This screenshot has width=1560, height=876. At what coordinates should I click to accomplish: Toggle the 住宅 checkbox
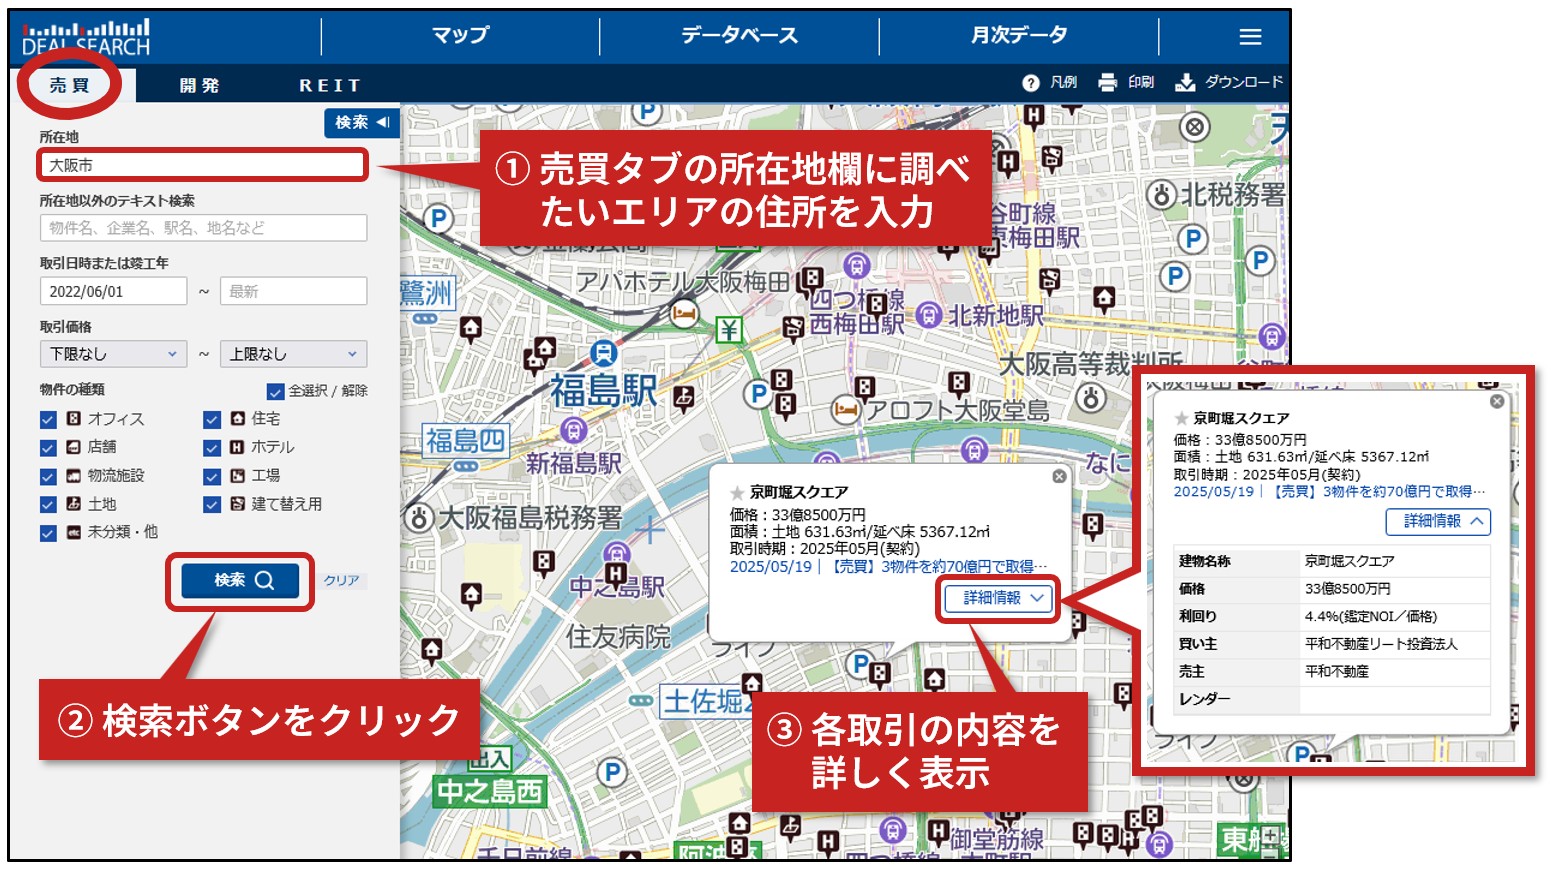[212, 419]
